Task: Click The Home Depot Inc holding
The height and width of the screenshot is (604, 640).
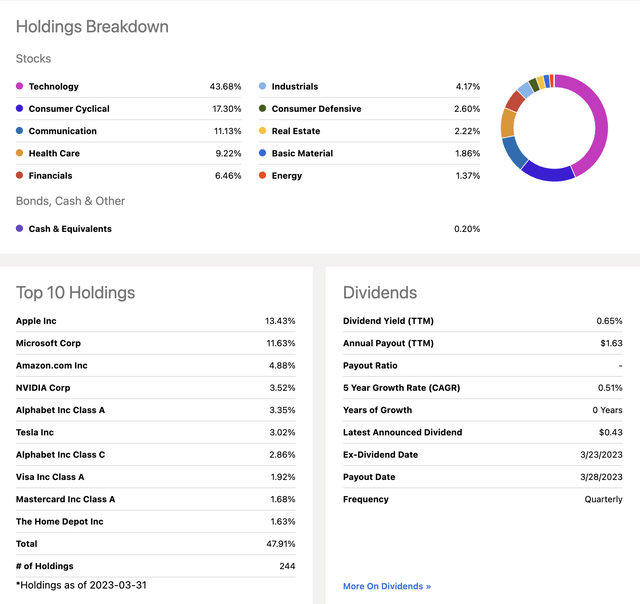Action: click(x=60, y=522)
